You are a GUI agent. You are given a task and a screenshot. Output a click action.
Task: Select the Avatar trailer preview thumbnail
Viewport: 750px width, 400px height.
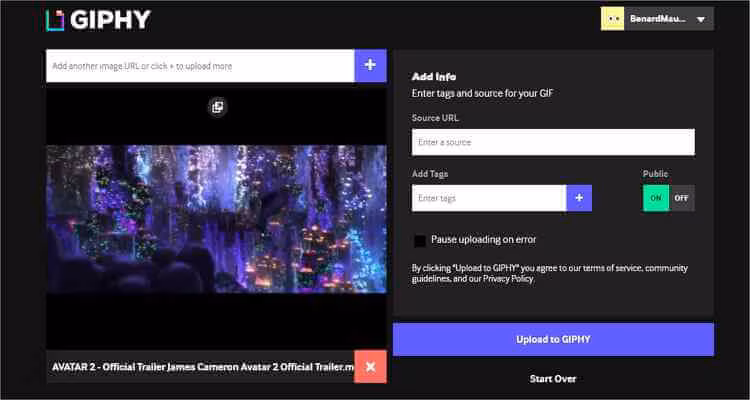[x=216, y=219]
